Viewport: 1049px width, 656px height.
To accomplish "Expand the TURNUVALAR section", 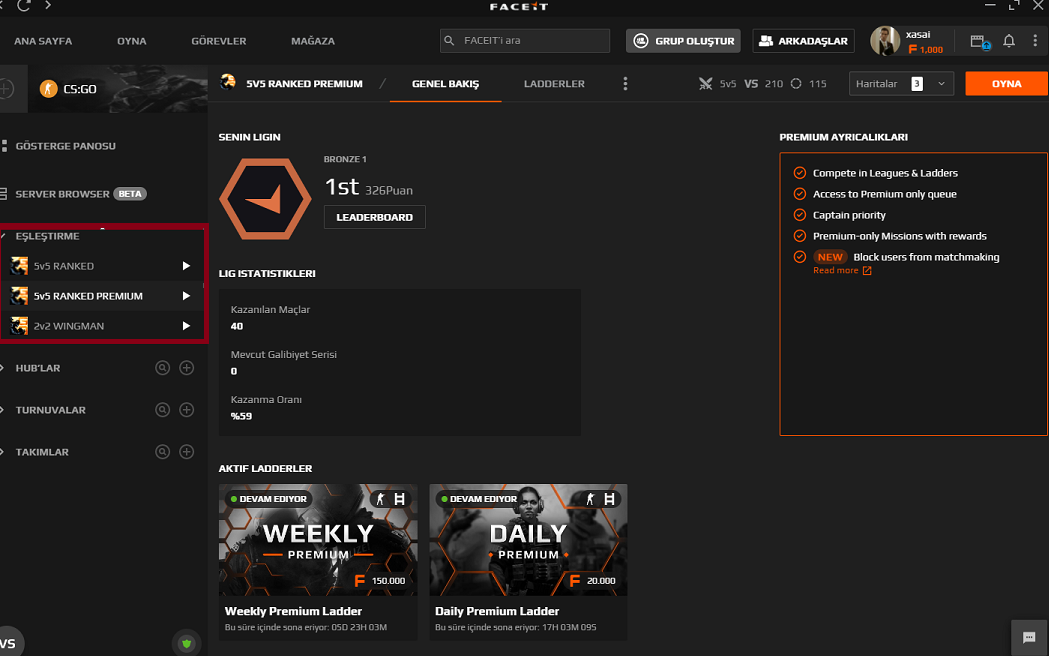I will (x=3, y=410).
